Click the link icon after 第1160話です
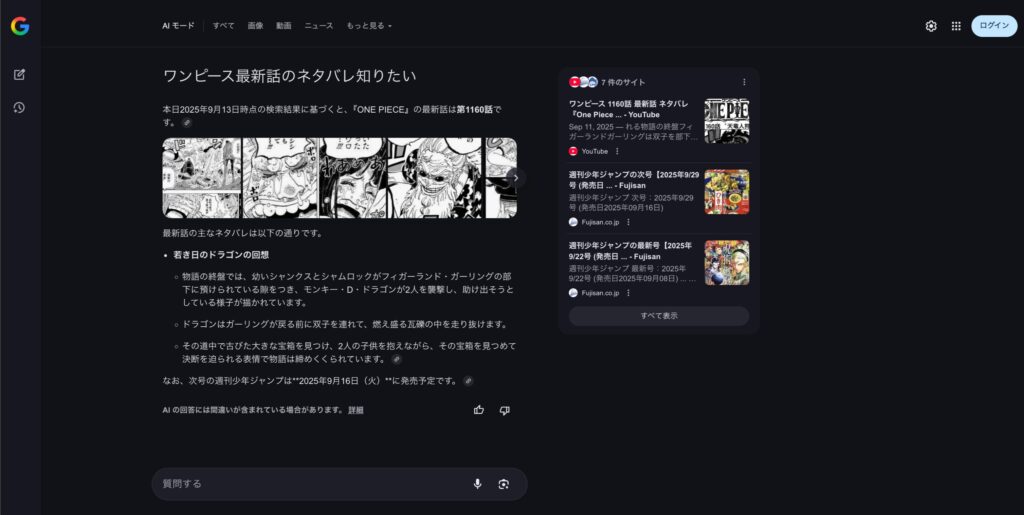Viewport: 1024px width, 515px height. pos(186,122)
